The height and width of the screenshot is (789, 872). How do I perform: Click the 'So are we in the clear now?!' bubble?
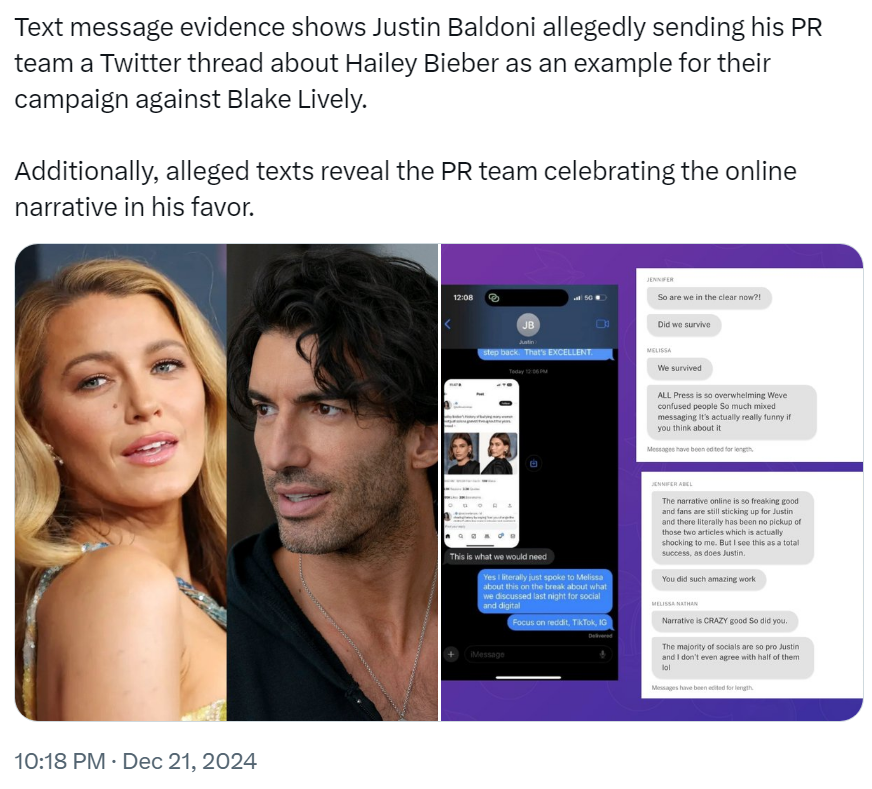pyautogui.click(x=709, y=297)
